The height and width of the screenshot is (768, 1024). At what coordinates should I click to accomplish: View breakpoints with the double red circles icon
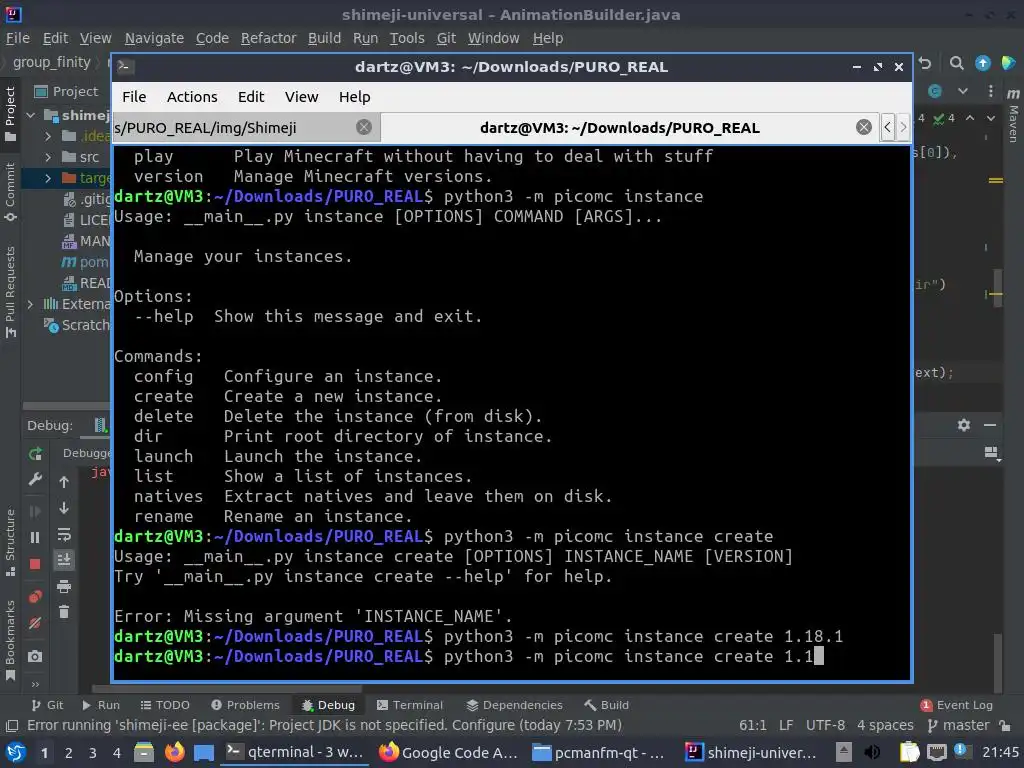[x=35, y=597]
